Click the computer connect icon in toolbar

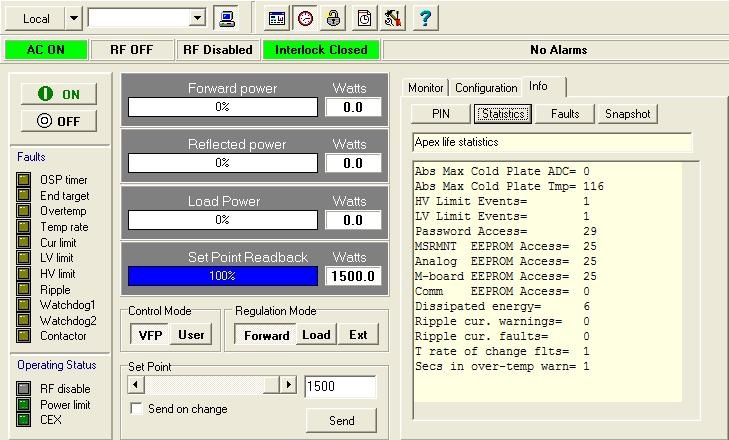click(227, 18)
